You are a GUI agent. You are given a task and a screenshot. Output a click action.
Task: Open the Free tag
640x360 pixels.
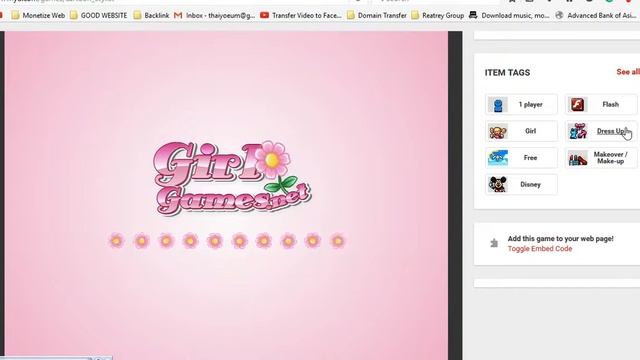coord(521,158)
